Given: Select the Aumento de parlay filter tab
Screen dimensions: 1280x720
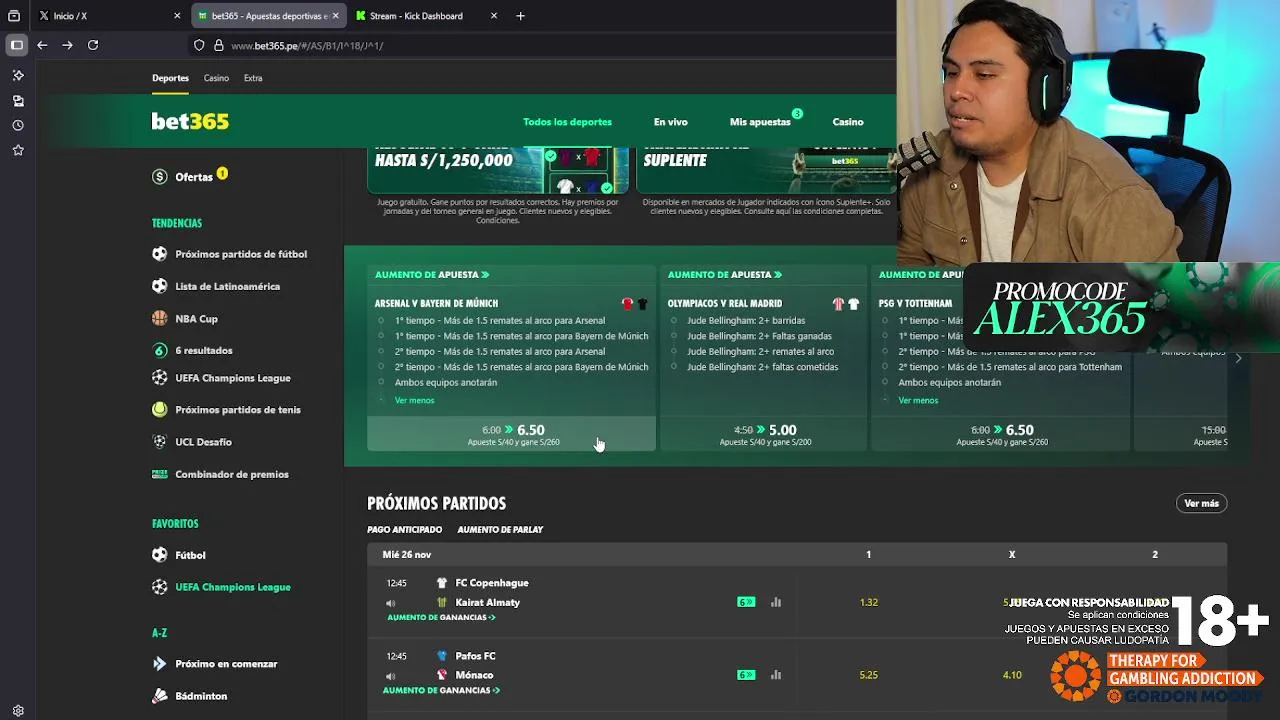Looking at the screenshot, I should click(x=500, y=530).
